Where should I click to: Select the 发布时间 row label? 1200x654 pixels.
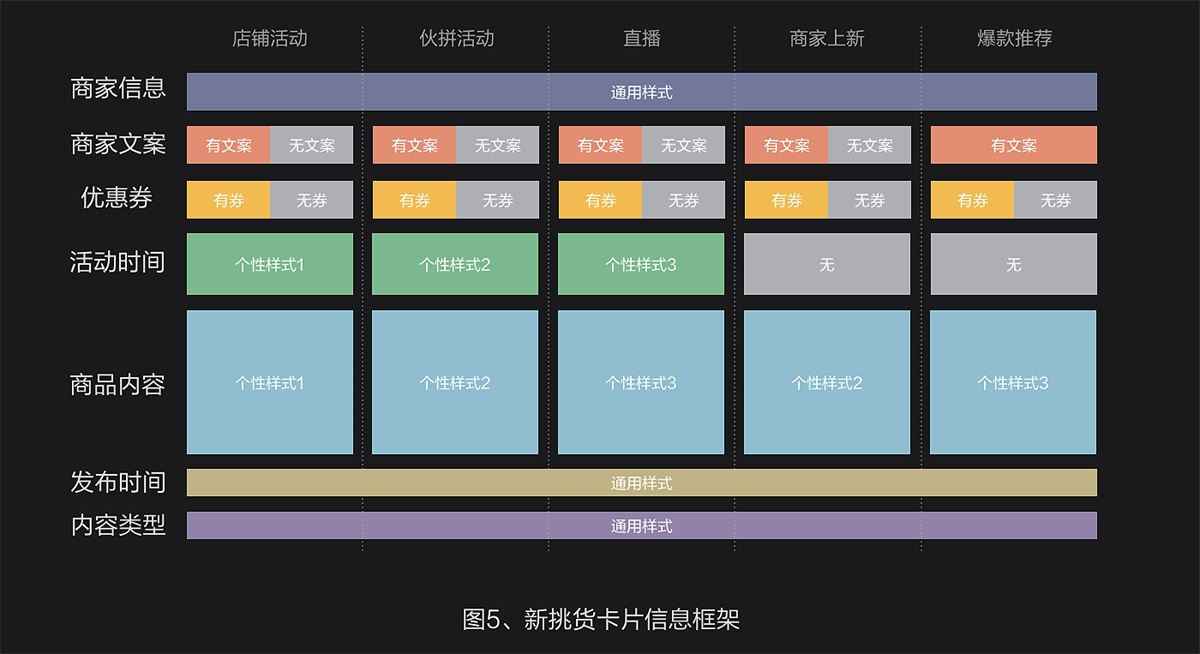117,482
